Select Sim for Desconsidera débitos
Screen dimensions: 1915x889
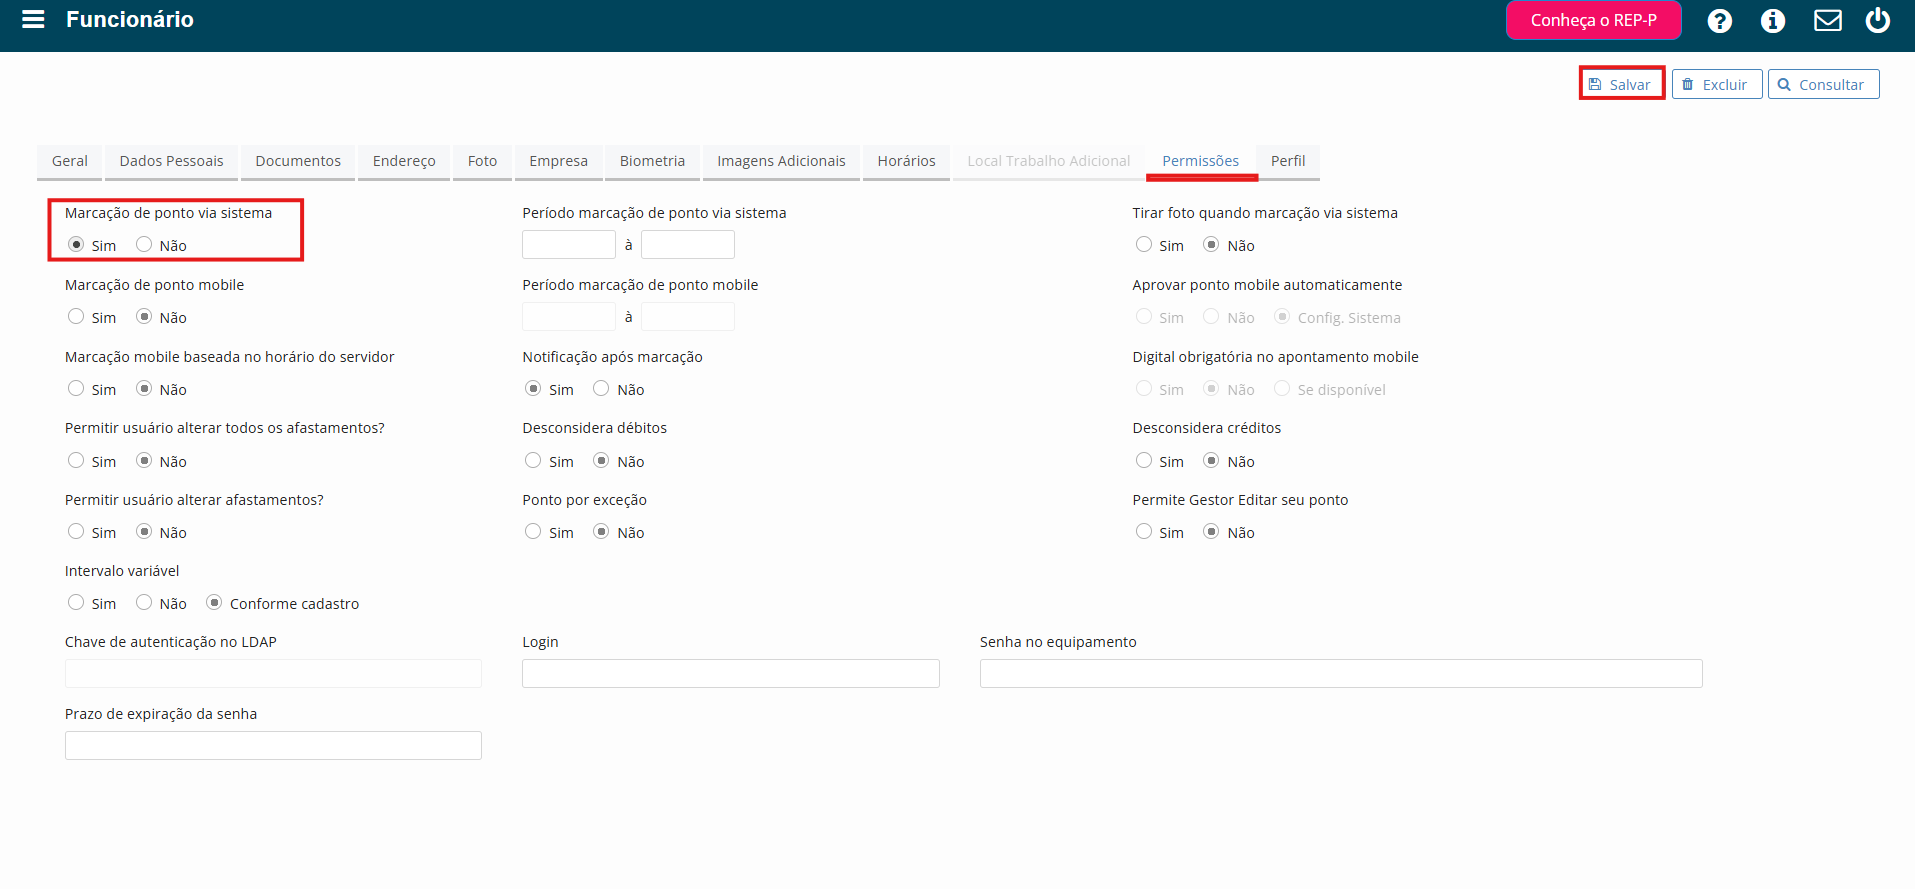[533, 460]
